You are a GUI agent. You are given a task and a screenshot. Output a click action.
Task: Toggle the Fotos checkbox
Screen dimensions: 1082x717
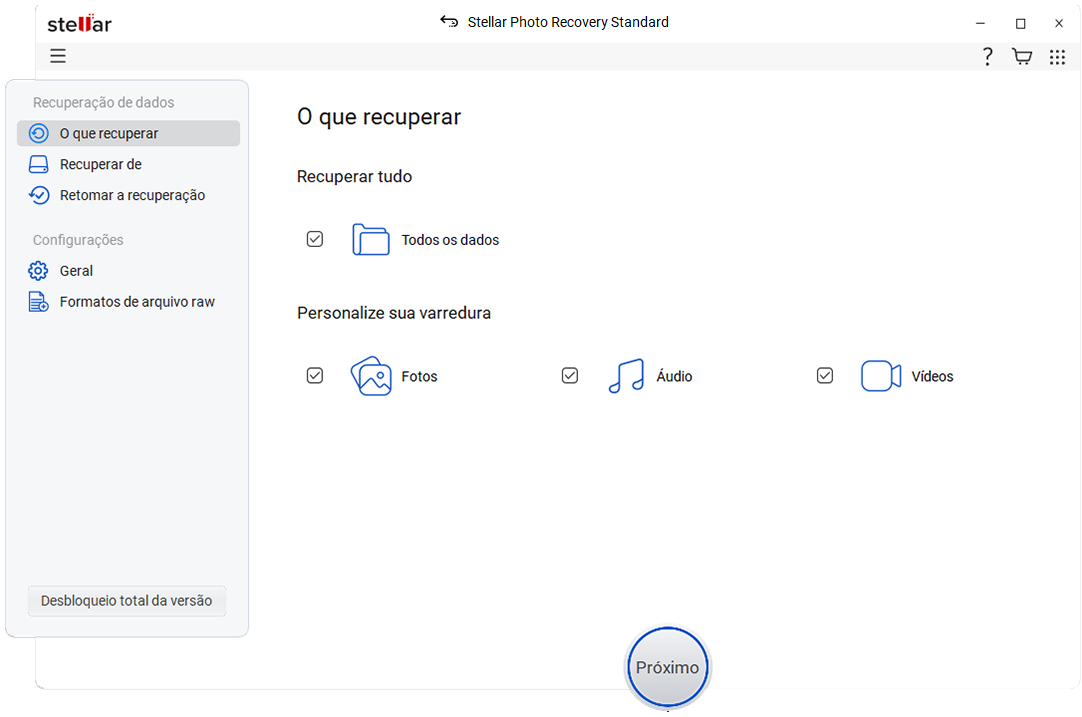pyautogui.click(x=315, y=376)
